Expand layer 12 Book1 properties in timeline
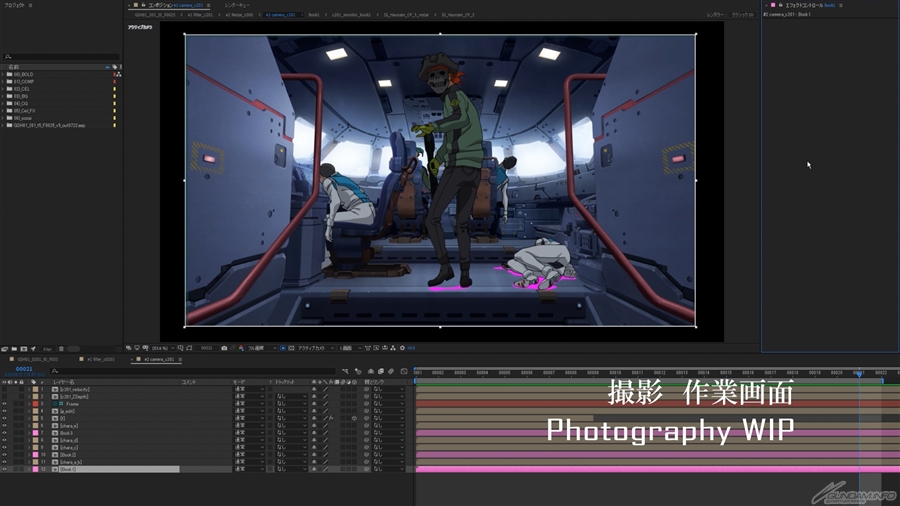 point(29,469)
